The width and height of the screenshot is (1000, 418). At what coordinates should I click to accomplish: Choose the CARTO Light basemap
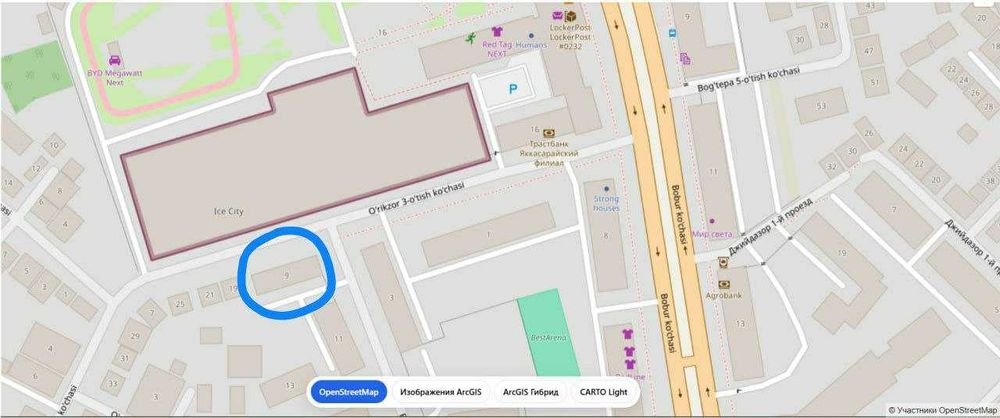pos(603,392)
